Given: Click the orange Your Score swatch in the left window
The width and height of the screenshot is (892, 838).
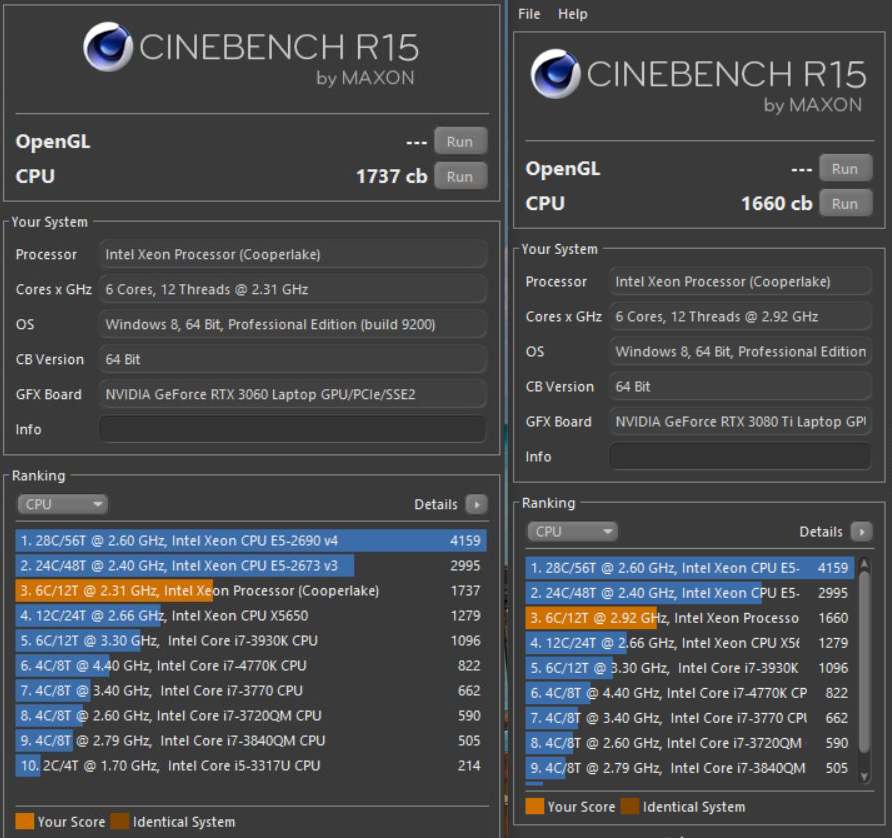Looking at the screenshot, I should pos(25,822).
